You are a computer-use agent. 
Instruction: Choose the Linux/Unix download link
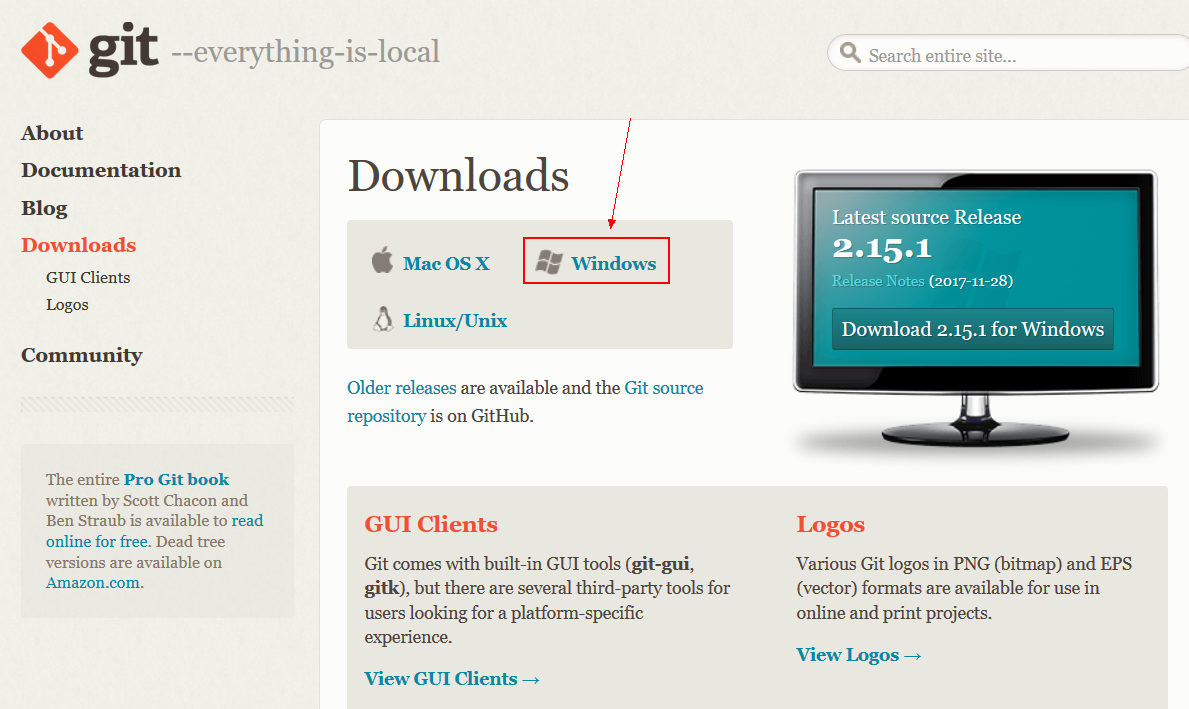(x=455, y=321)
